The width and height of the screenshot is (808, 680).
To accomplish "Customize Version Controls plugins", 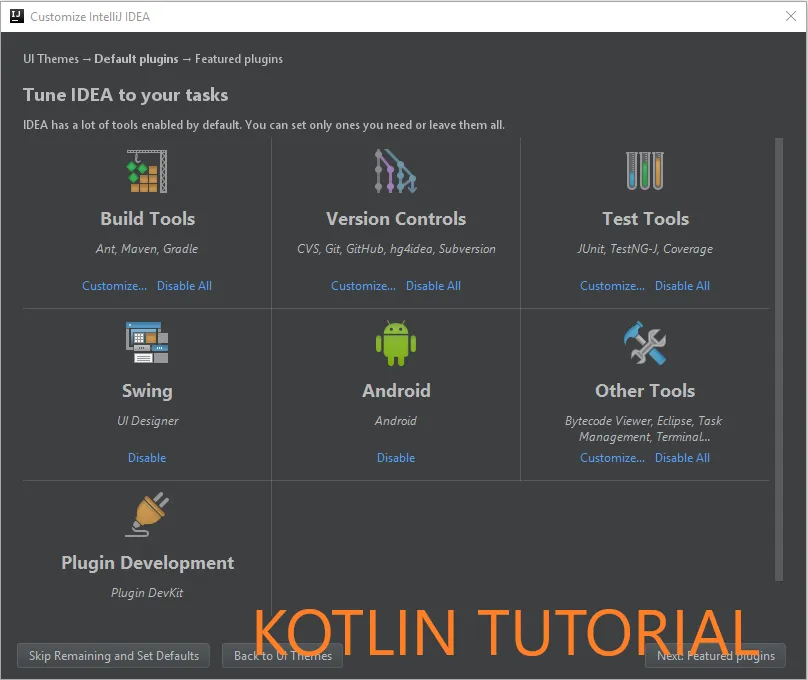I will (x=363, y=286).
